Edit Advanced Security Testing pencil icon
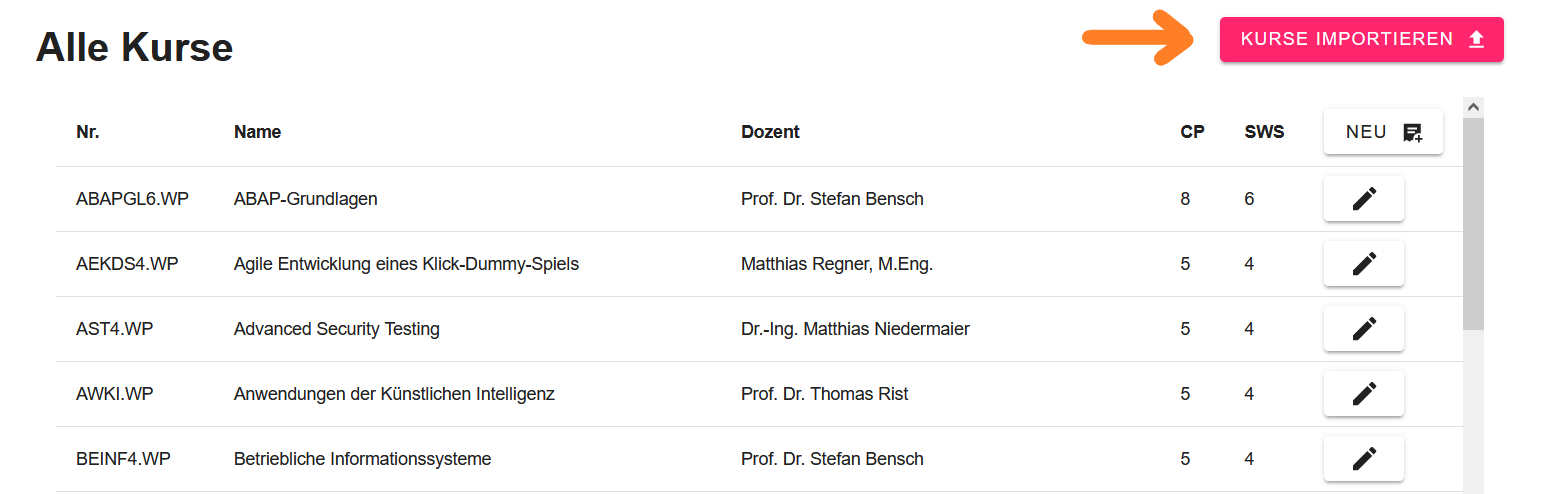Viewport: 1560px width, 494px height. point(1363,328)
